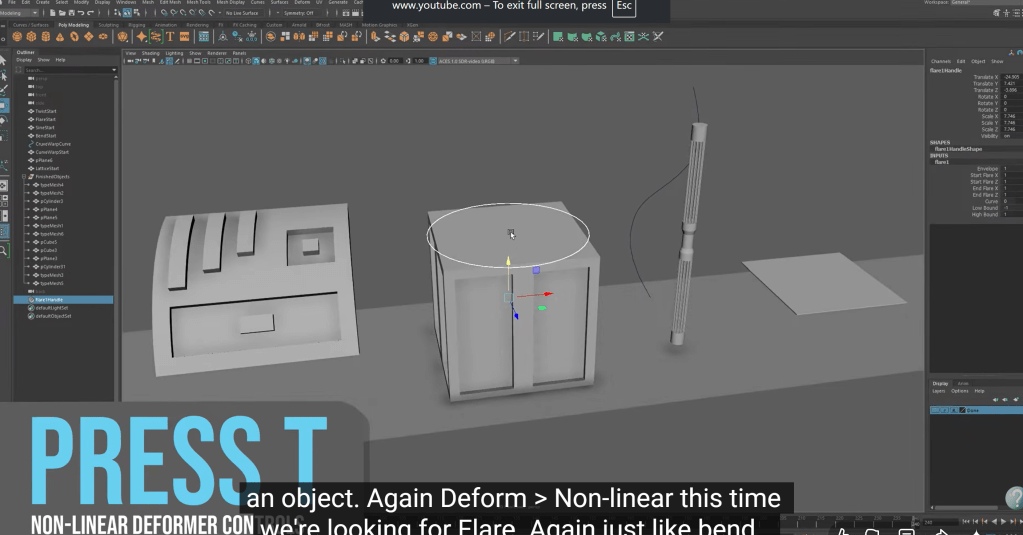
Task: Click the Save Scene icon
Action: pyautogui.click(x=70, y=12)
